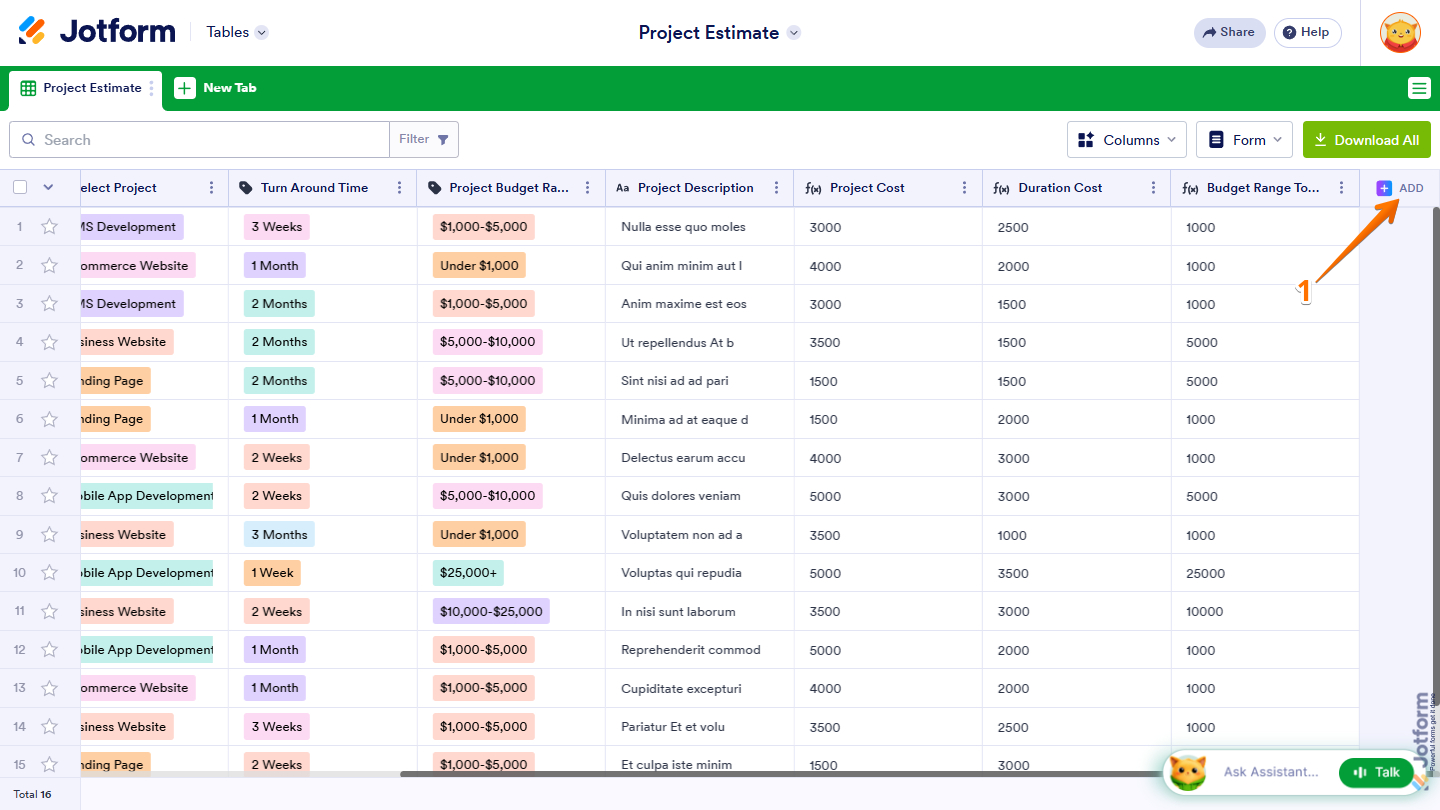The height and width of the screenshot is (810, 1440).
Task: Open Budget Range To column options menu
Action: pyautogui.click(x=1342, y=188)
